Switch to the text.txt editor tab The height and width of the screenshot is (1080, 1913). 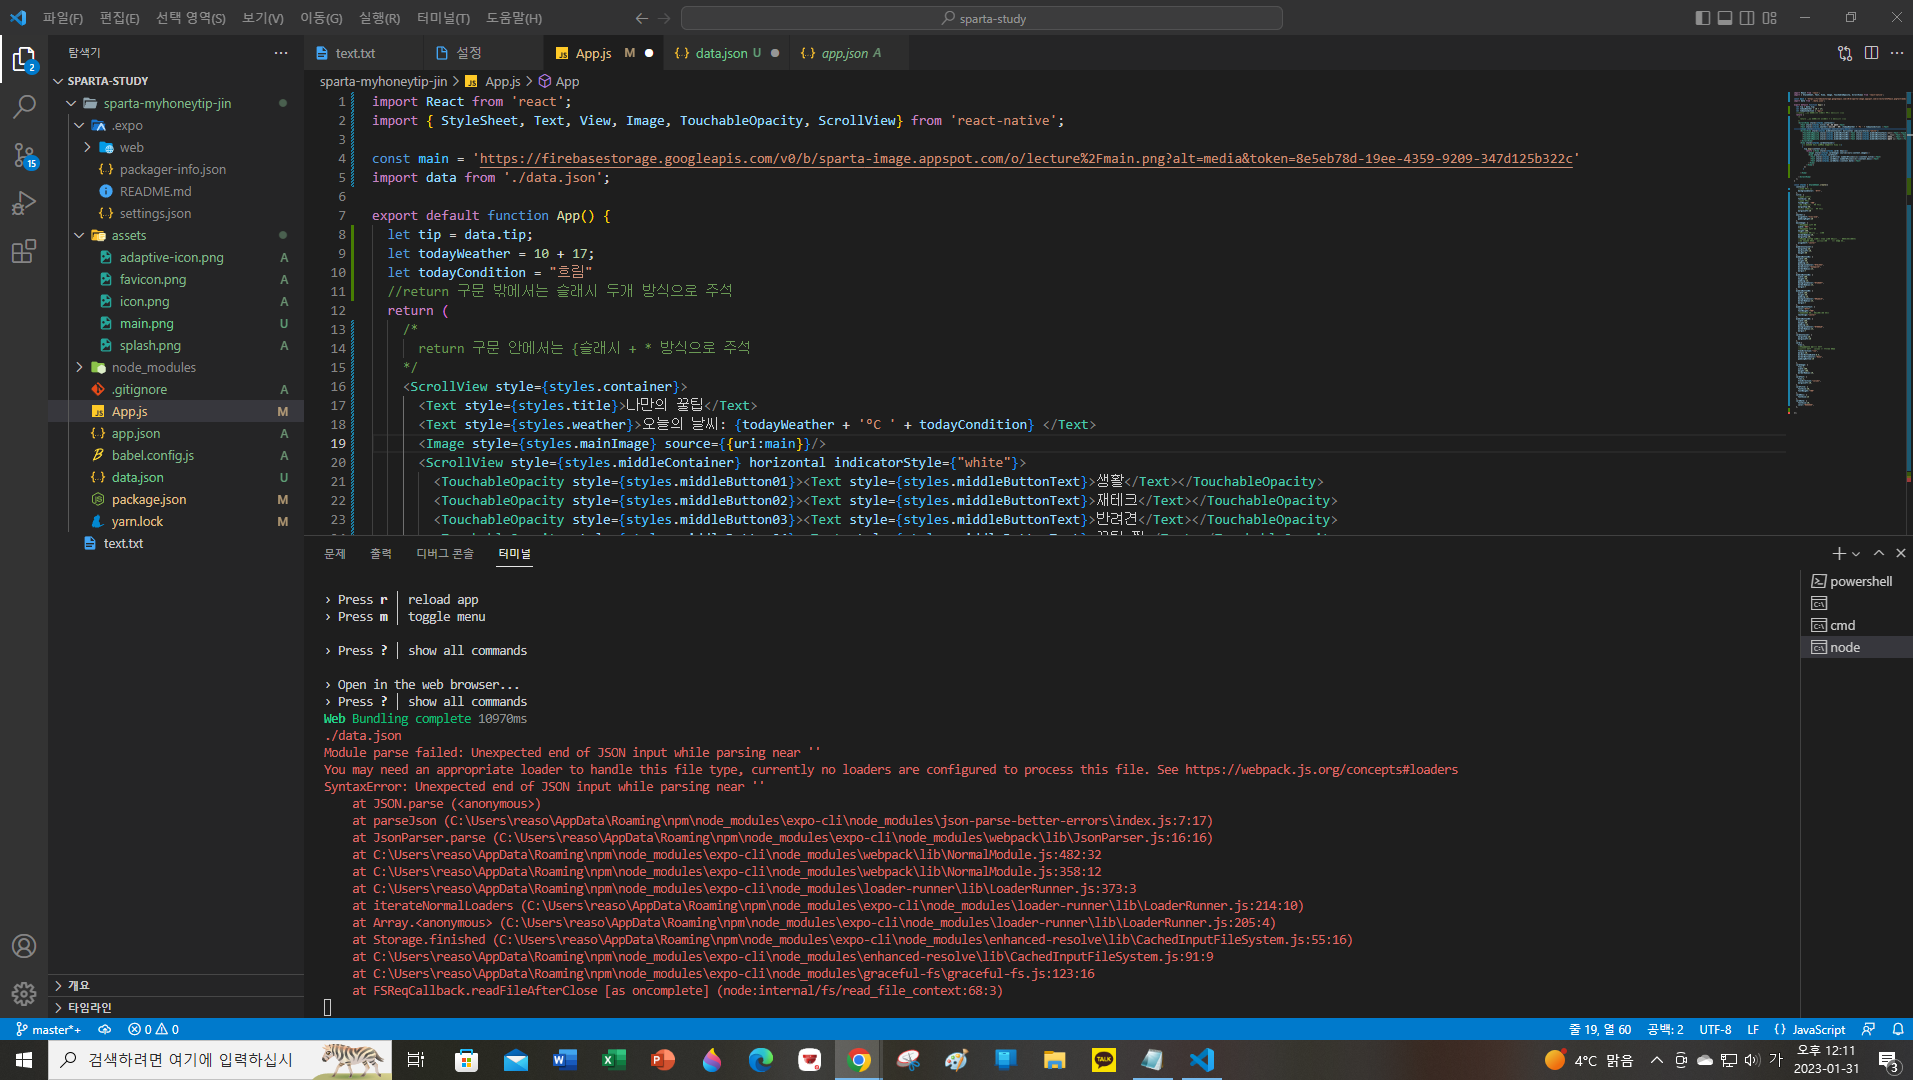[356, 53]
